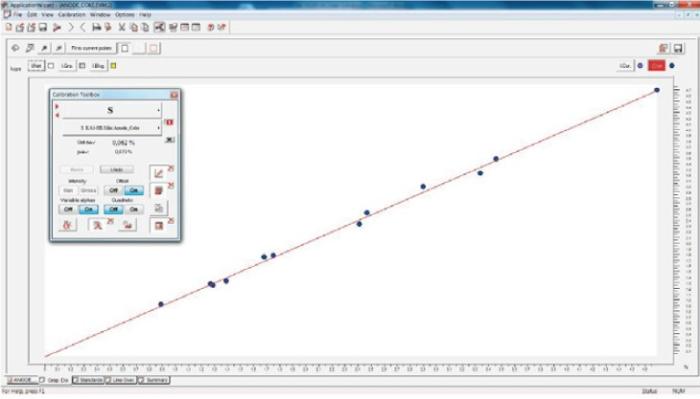Click the Save icon in the main toolbar
700x399 pixels.
point(43,27)
